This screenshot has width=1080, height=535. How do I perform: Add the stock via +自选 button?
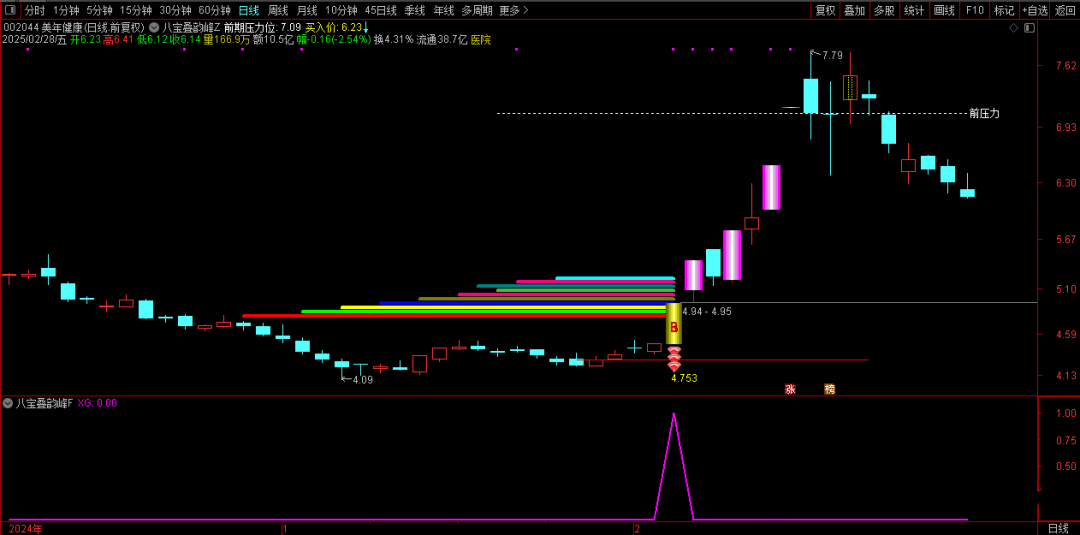pos(1035,10)
